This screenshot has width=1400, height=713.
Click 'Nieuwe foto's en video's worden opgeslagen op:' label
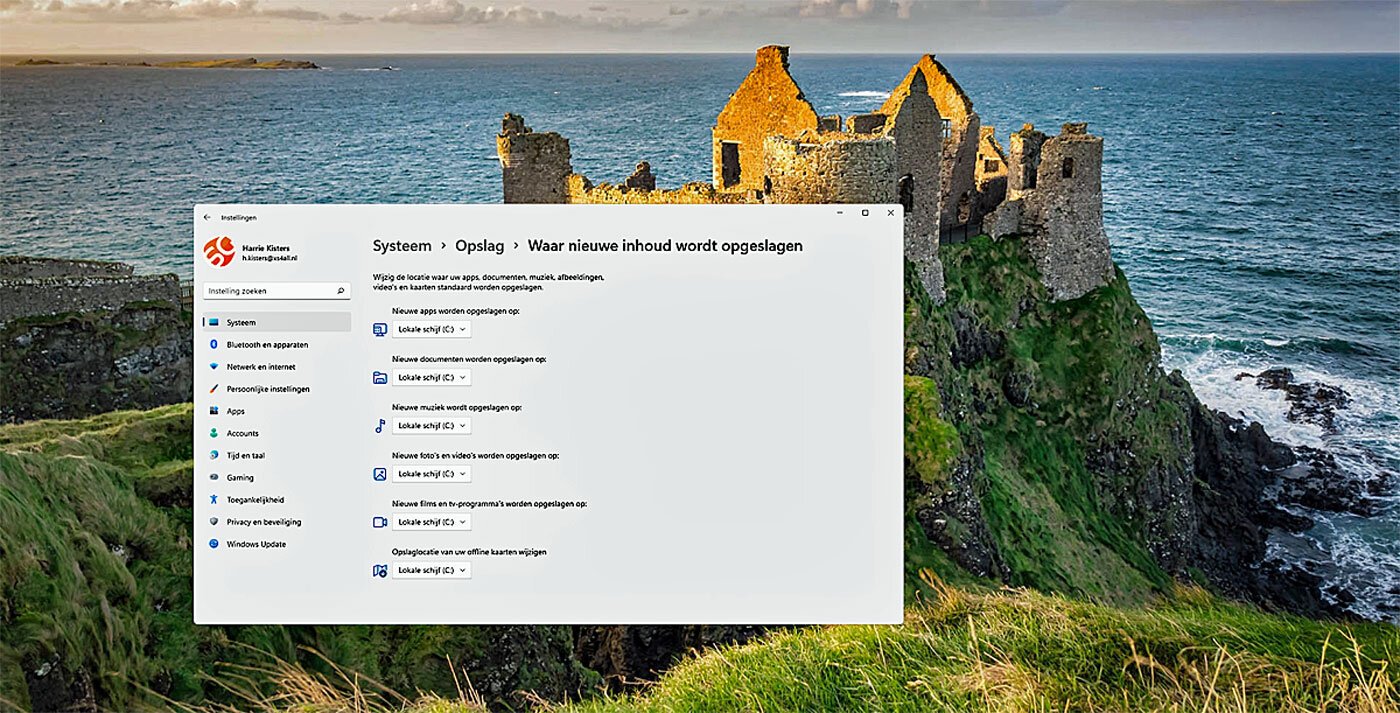pos(476,455)
